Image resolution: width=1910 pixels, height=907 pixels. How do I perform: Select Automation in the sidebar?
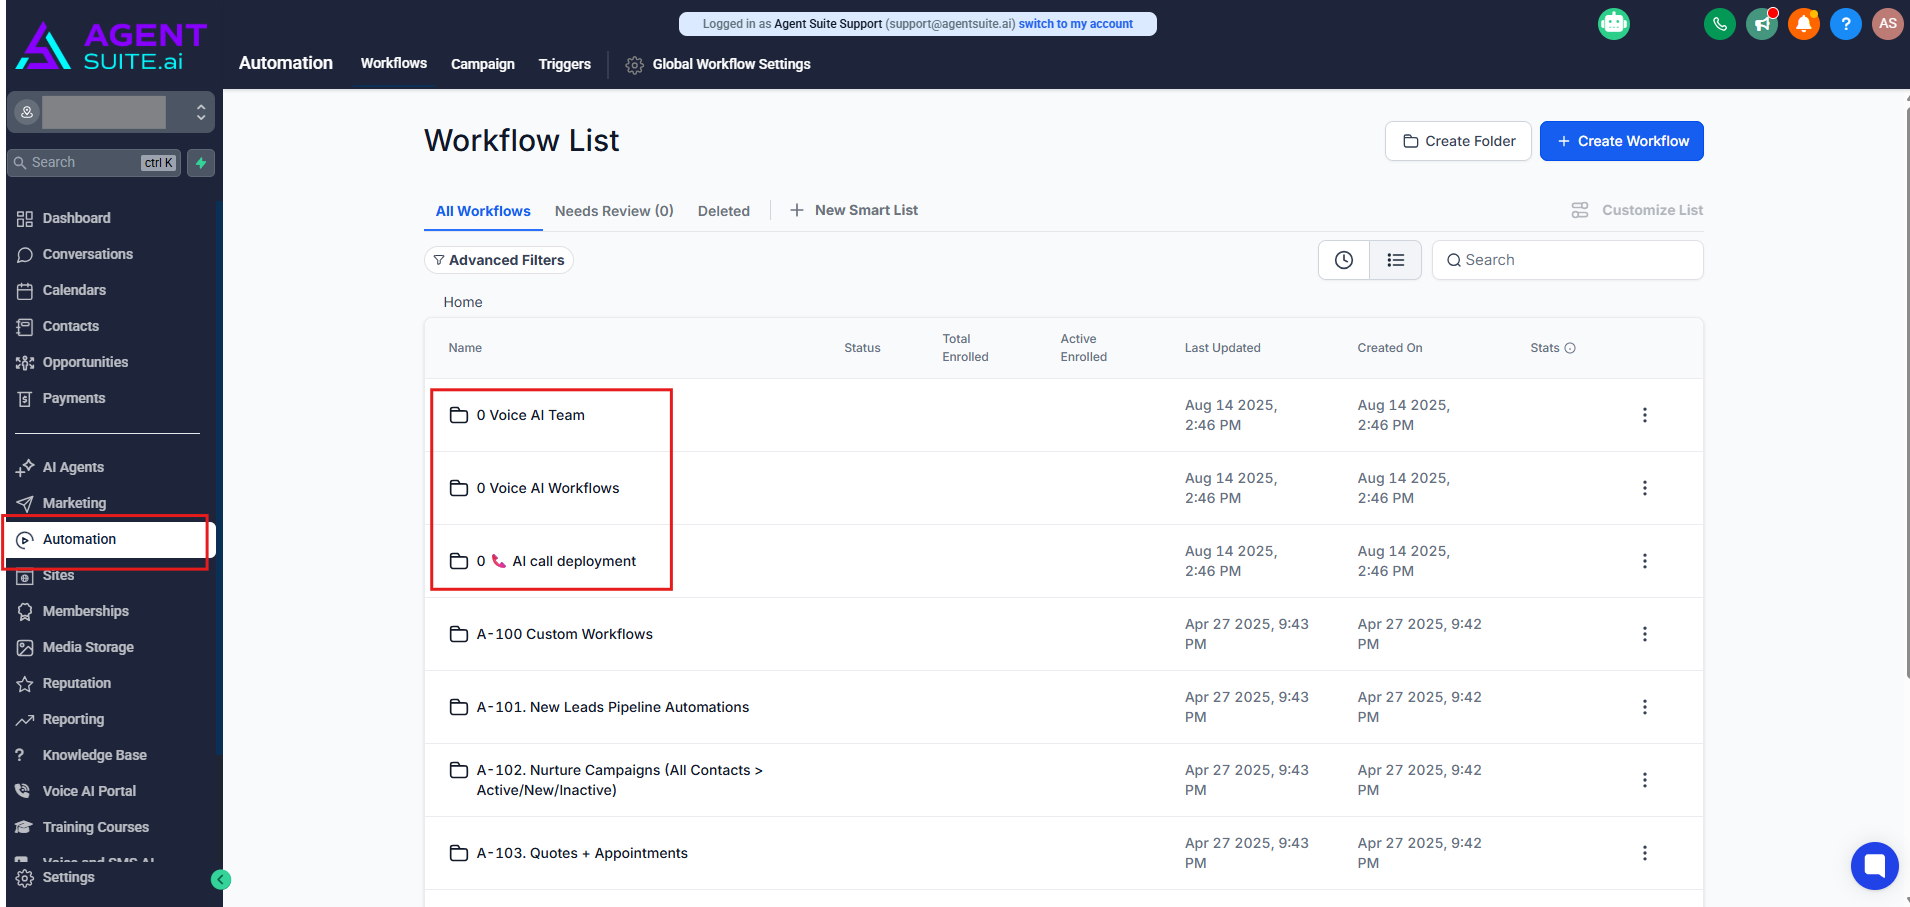click(x=112, y=539)
